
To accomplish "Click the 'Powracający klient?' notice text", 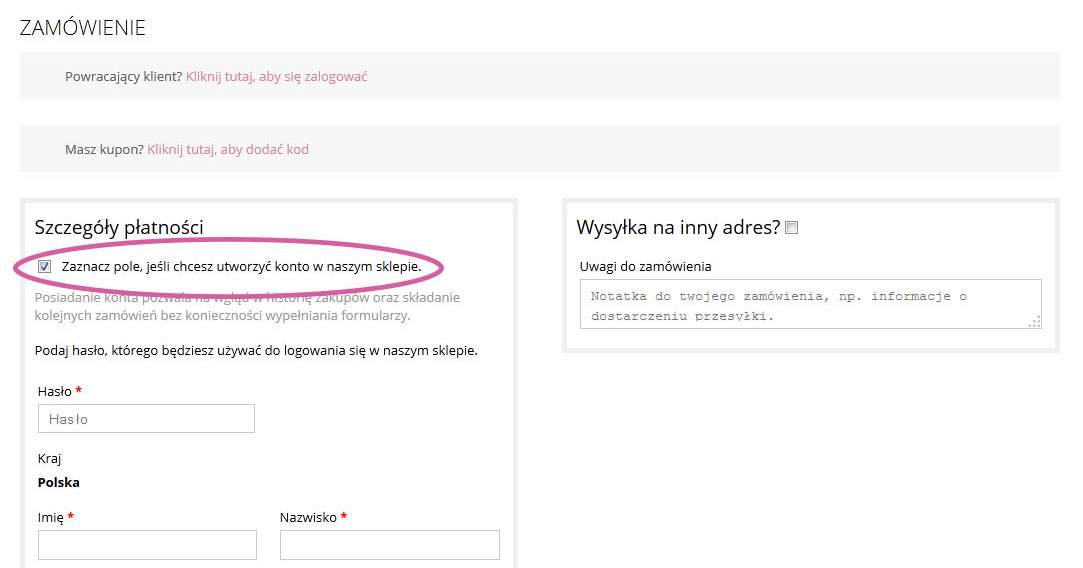I will coord(123,76).
